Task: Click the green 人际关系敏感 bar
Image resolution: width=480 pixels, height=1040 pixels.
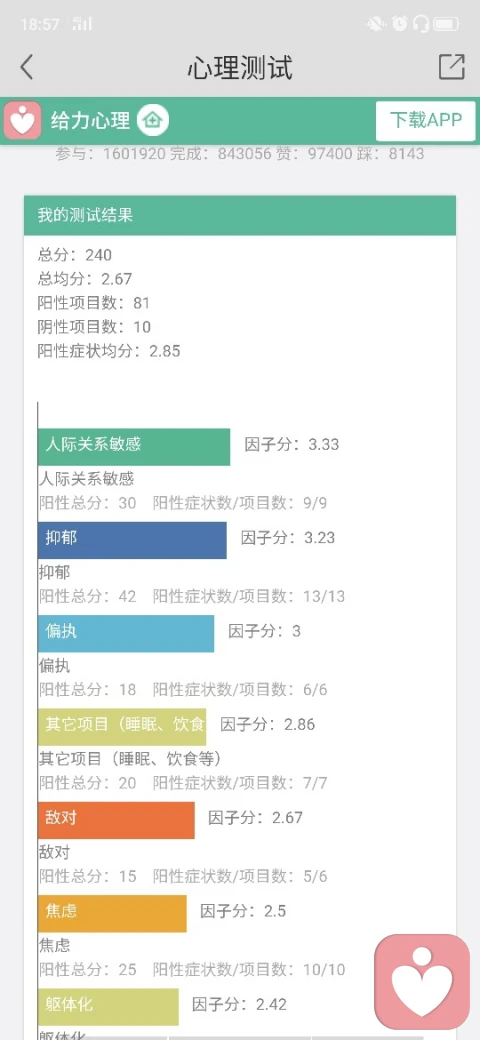Action: (134, 446)
